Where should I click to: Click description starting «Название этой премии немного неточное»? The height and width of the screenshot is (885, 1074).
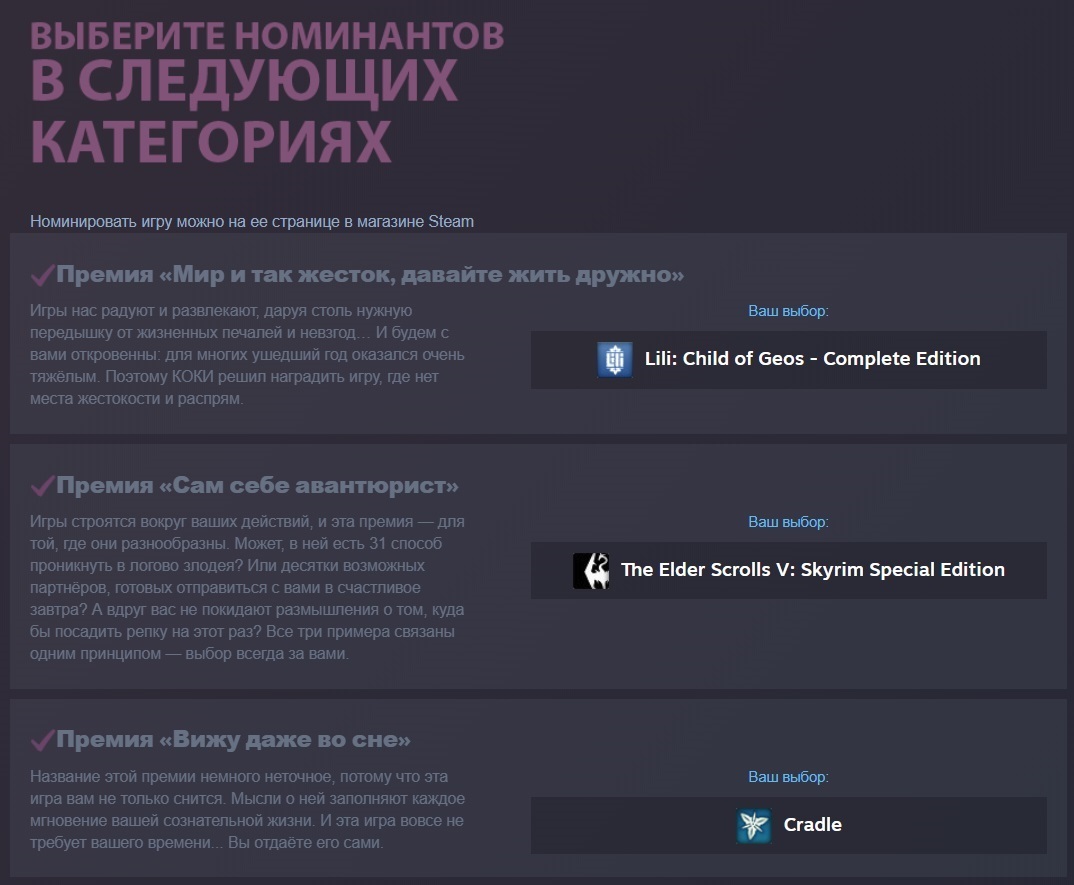247,810
